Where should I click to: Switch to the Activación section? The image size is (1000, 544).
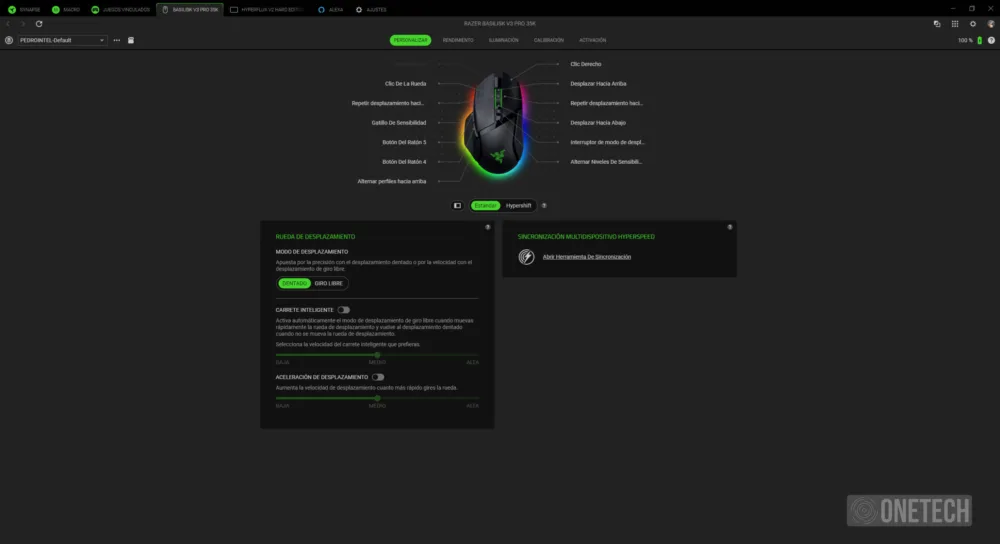click(592, 40)
